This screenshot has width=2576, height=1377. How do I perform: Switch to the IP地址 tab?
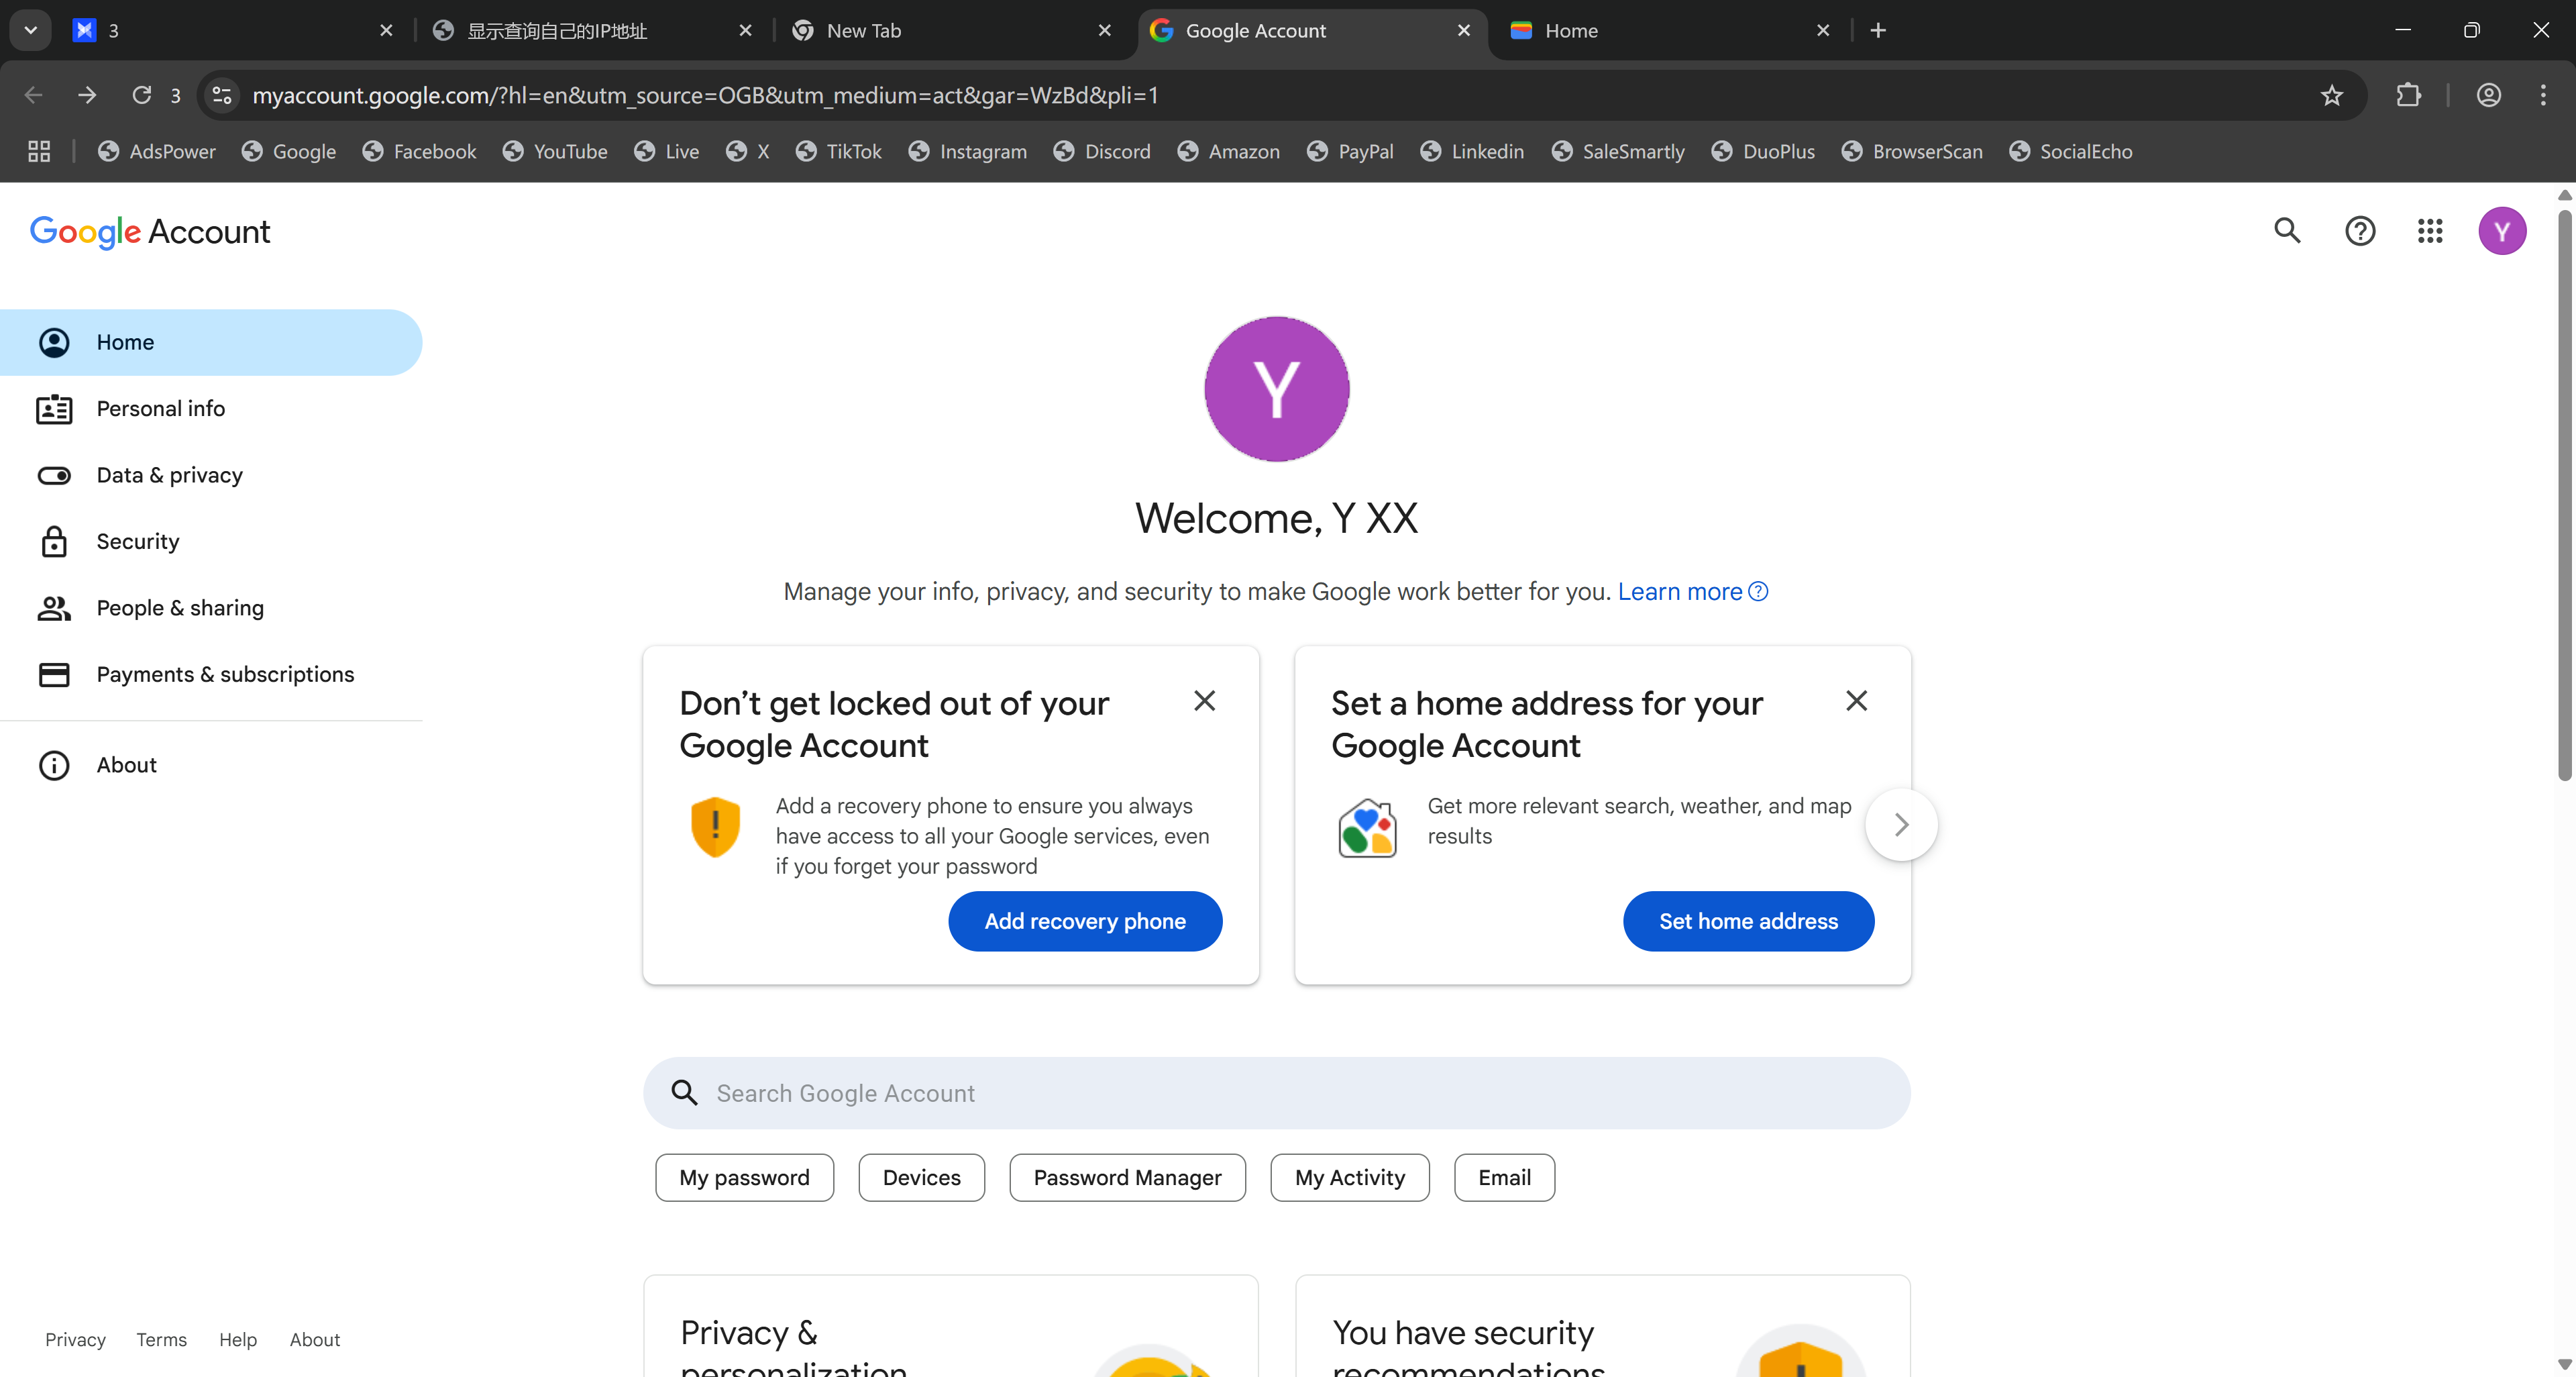pyautogui.click(x=592, y=31)
